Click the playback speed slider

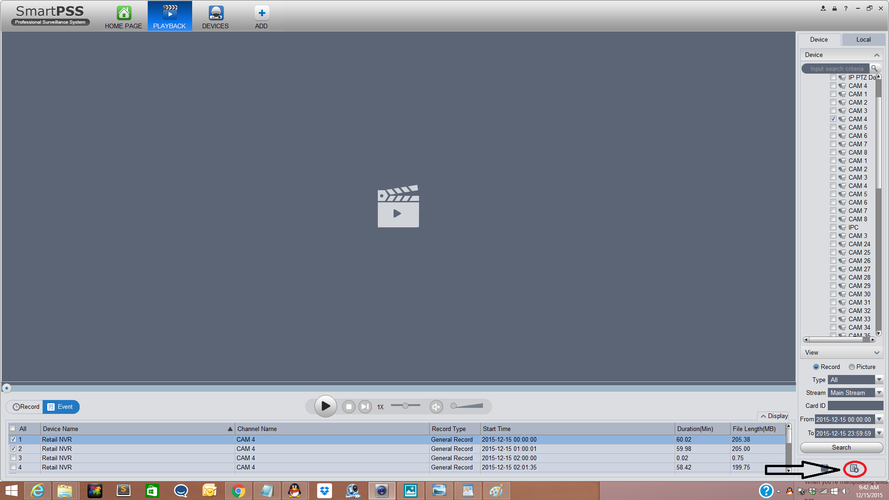(x=404, y=406)
